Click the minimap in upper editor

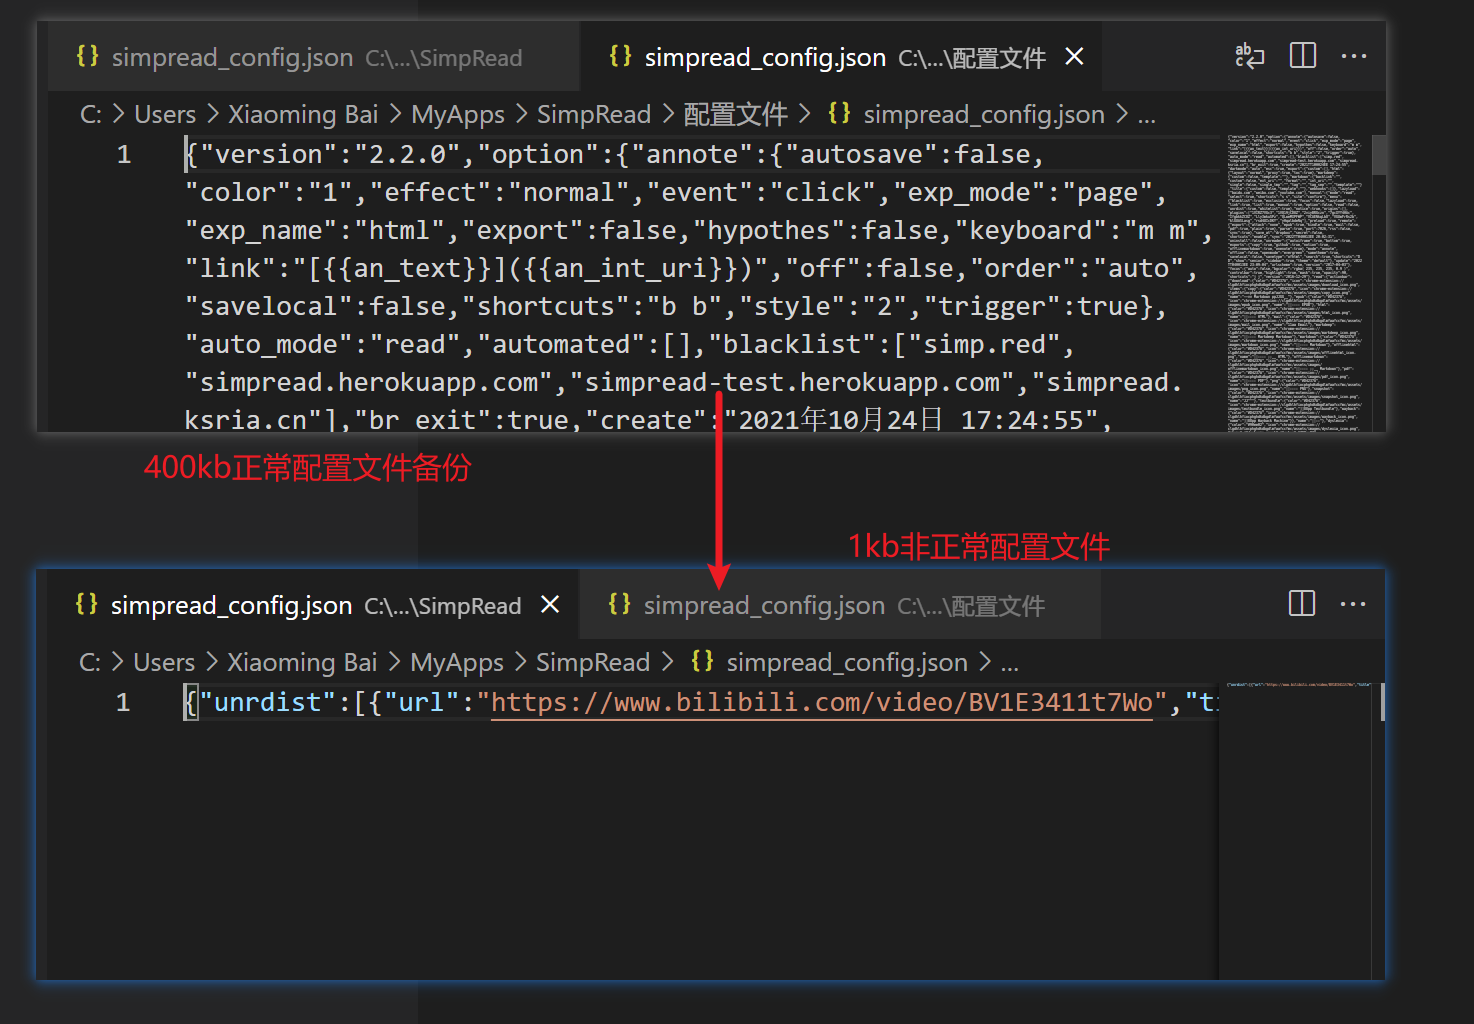pyautogui.click(x=1294, y=283)
